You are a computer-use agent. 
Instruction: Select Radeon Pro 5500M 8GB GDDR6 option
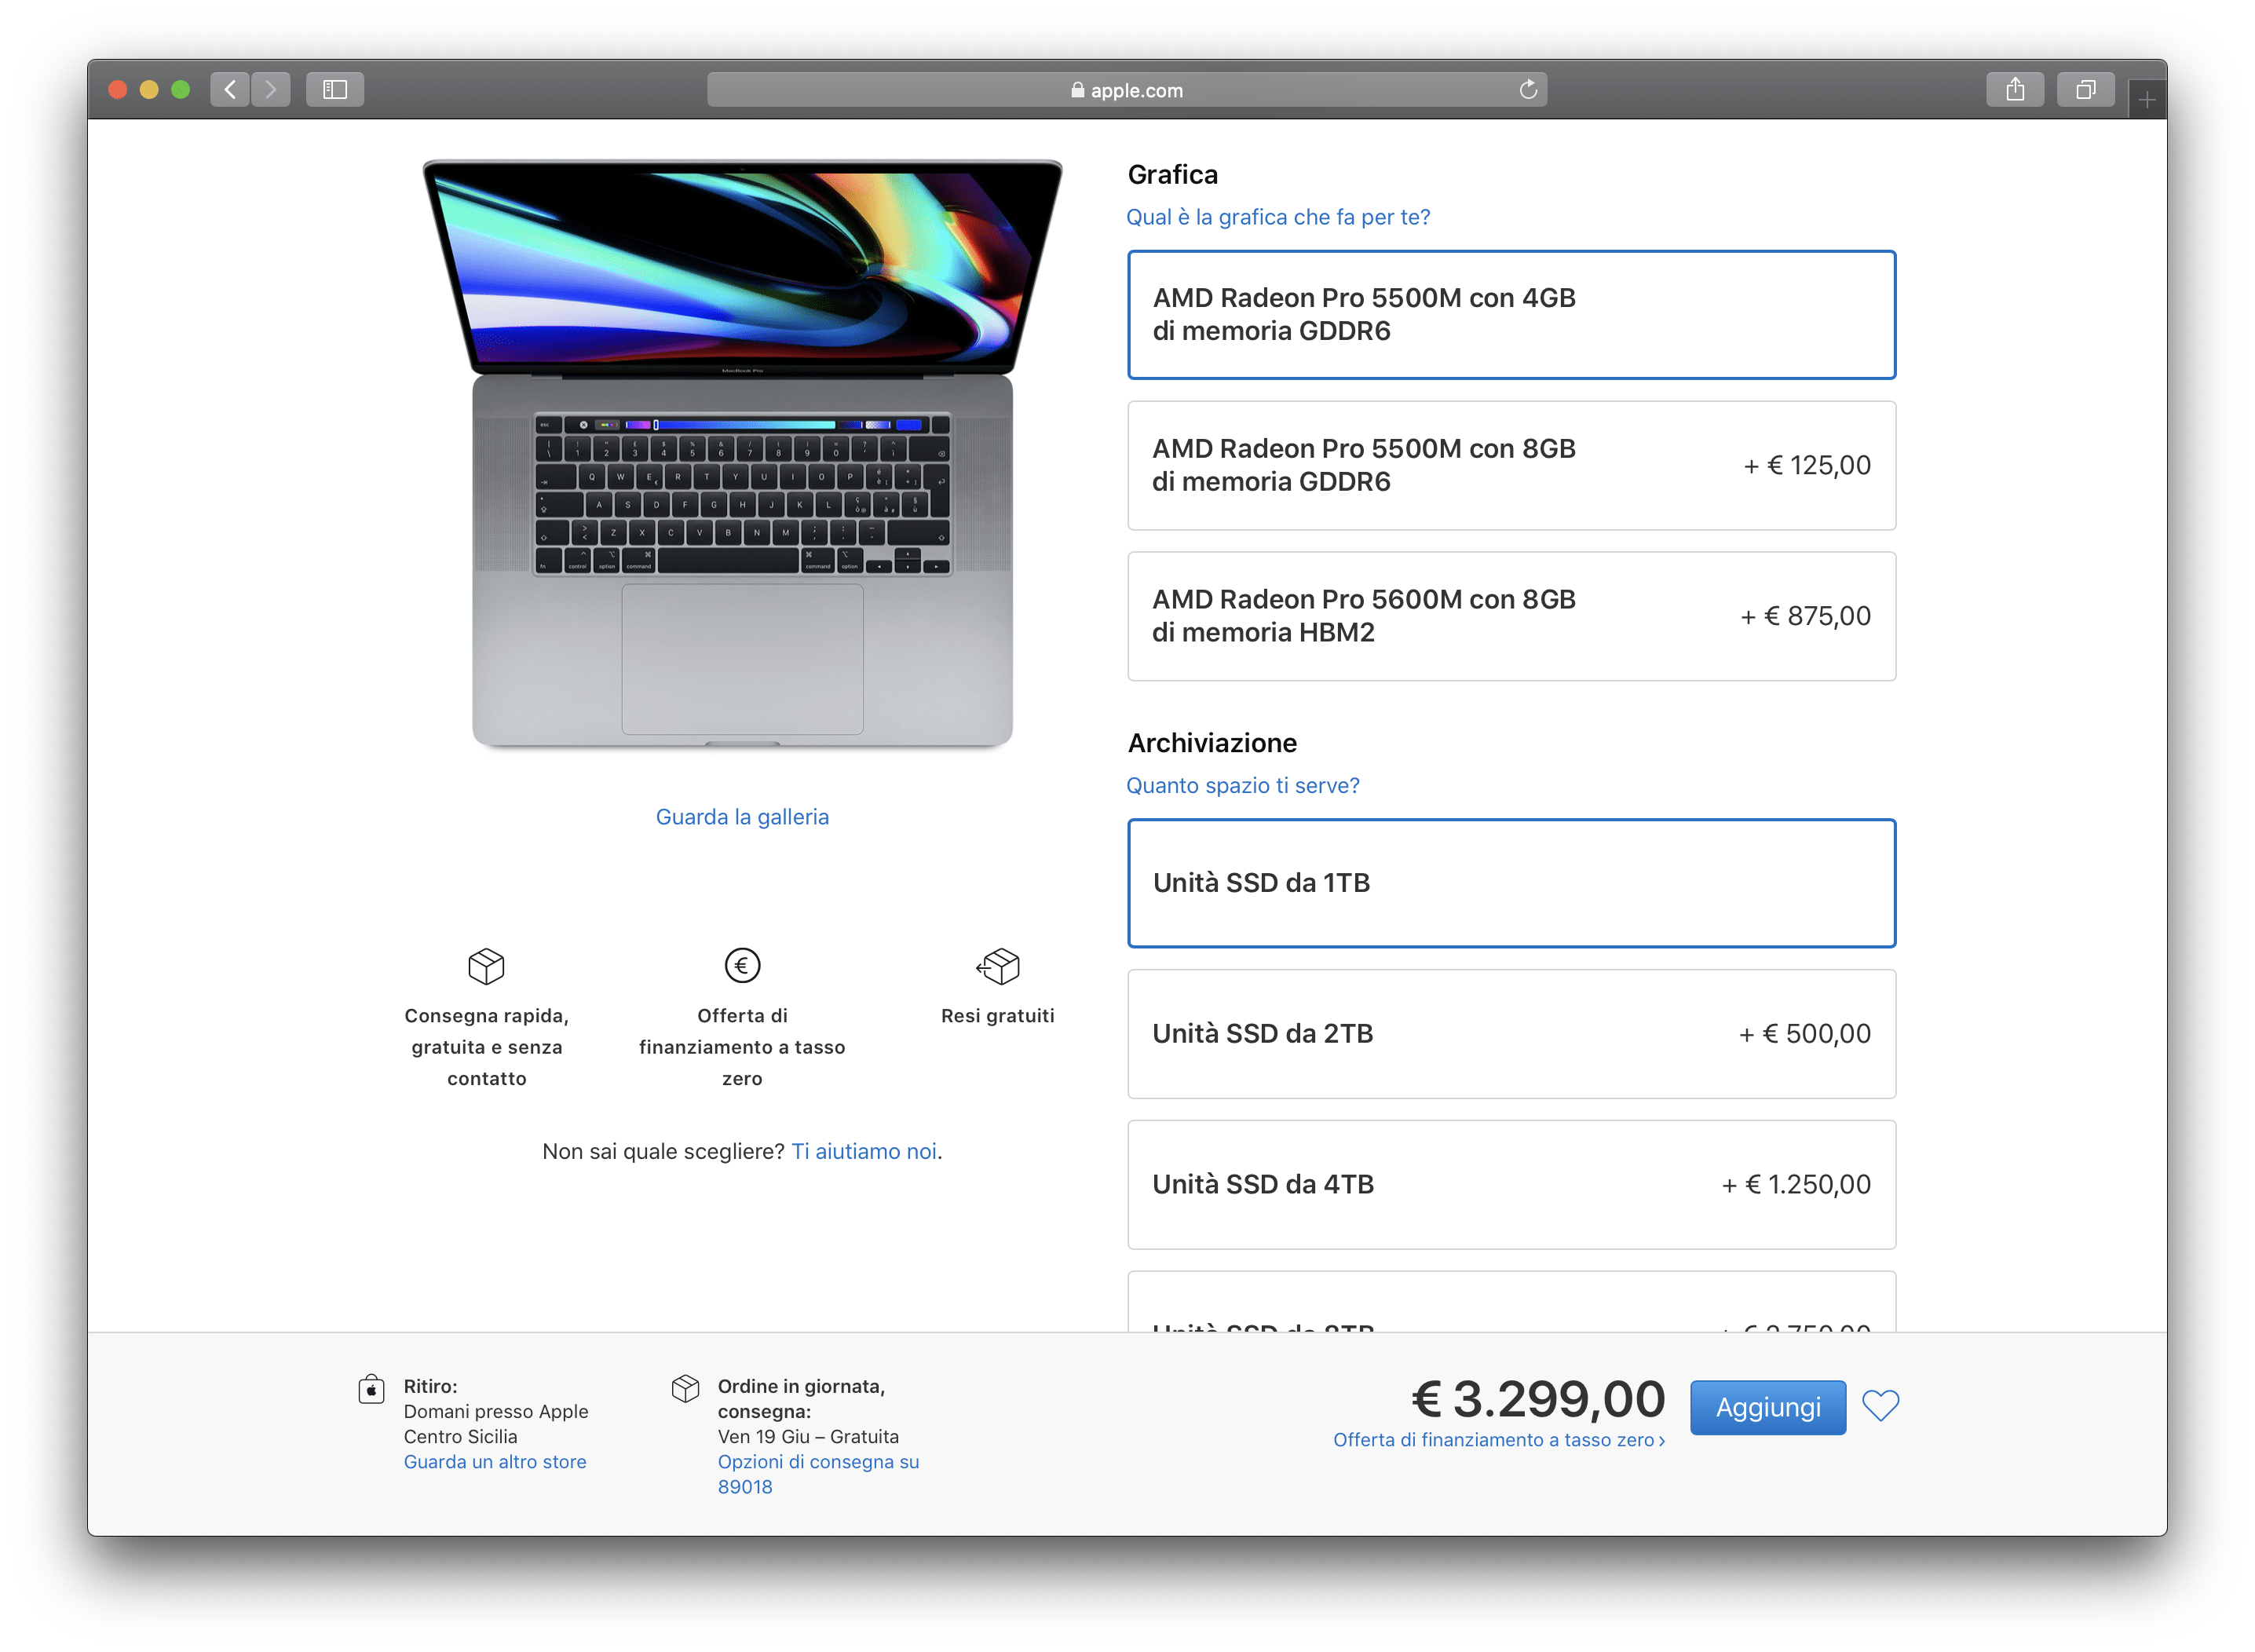1511,466
